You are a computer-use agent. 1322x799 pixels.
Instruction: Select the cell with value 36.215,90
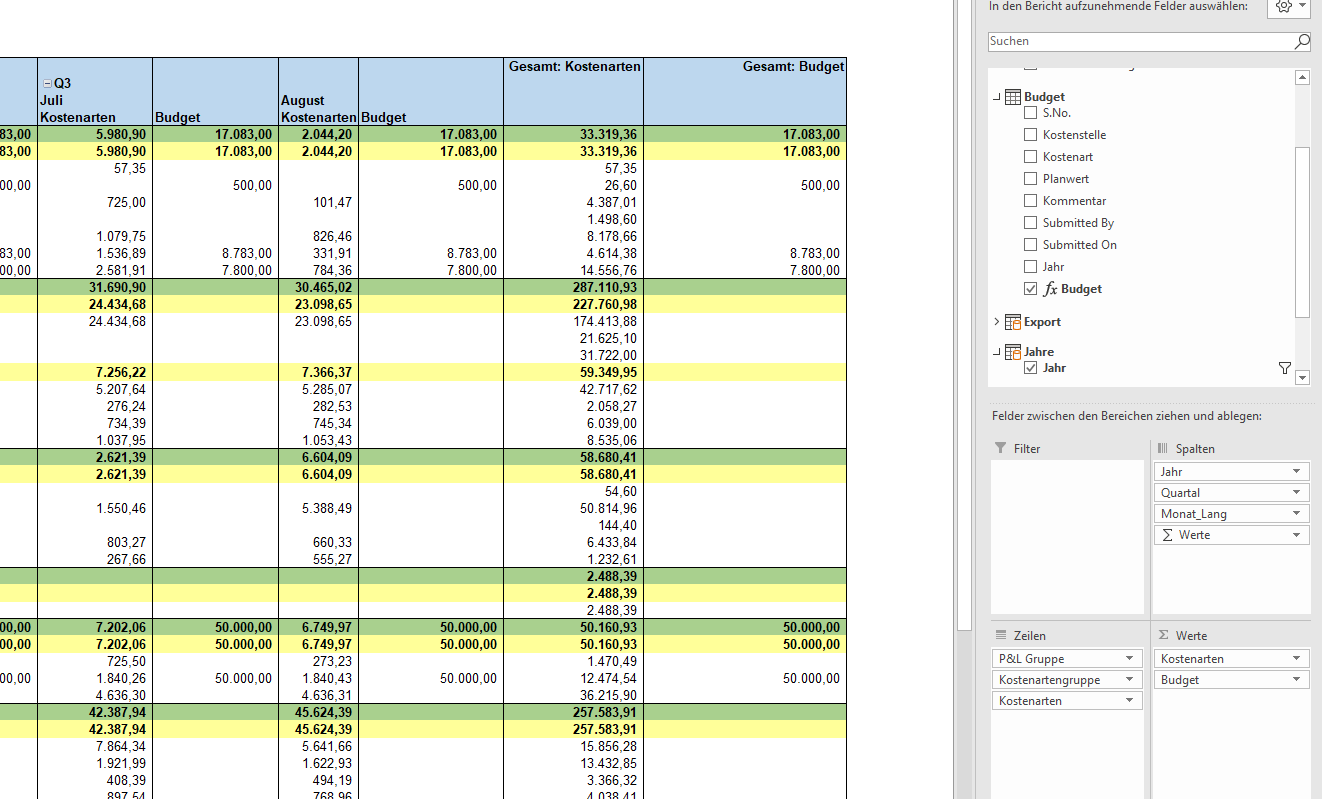point(573,696)
